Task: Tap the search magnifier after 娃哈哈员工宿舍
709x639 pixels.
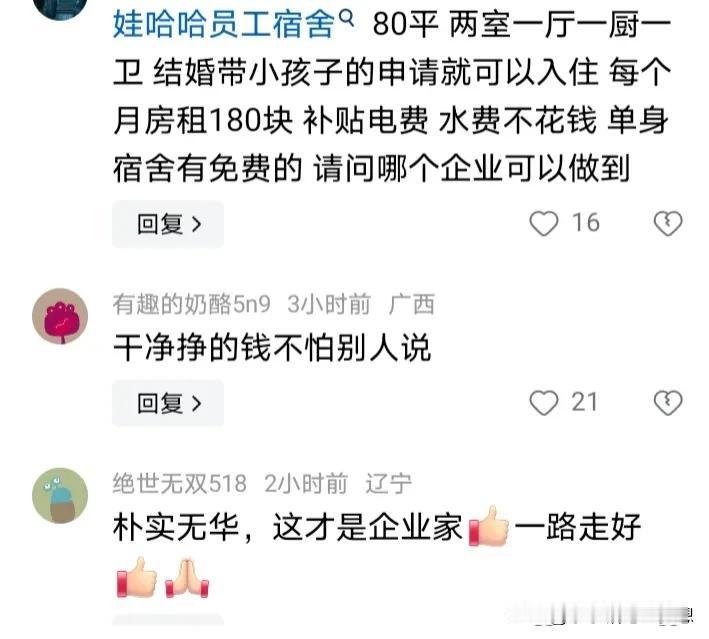Action: click(346, 18)
